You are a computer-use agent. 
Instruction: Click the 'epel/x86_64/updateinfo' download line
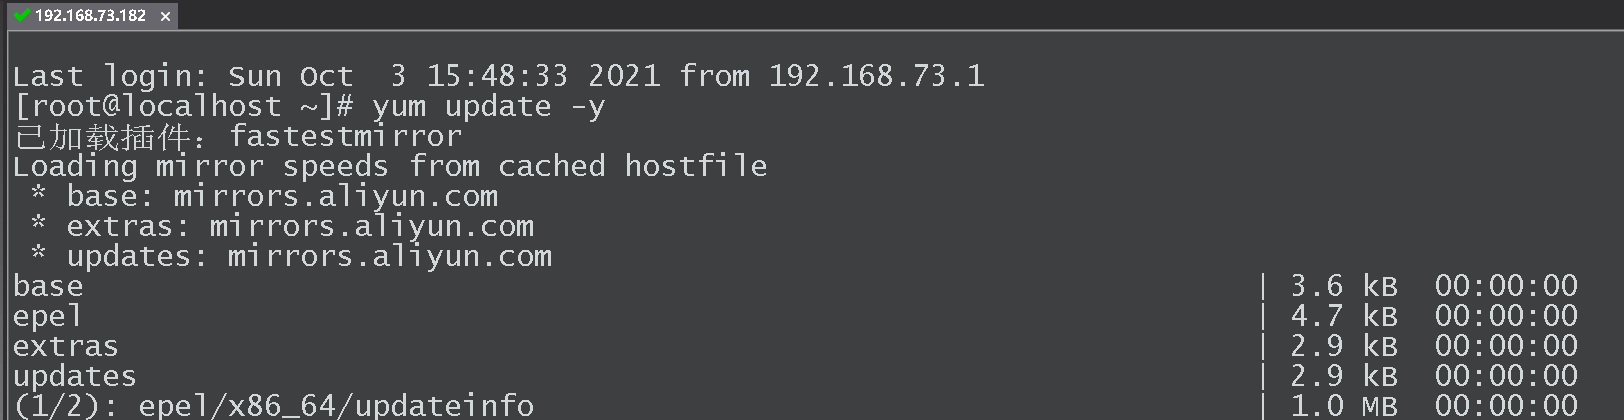tap(335, 406)
